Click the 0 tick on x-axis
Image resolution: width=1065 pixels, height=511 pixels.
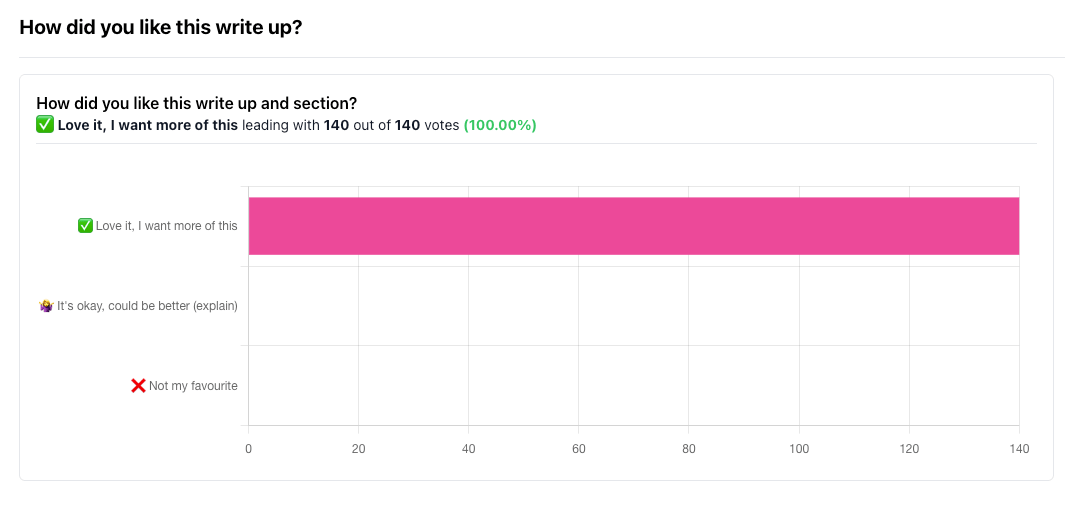pyautogui.click(x=248, y=449)
